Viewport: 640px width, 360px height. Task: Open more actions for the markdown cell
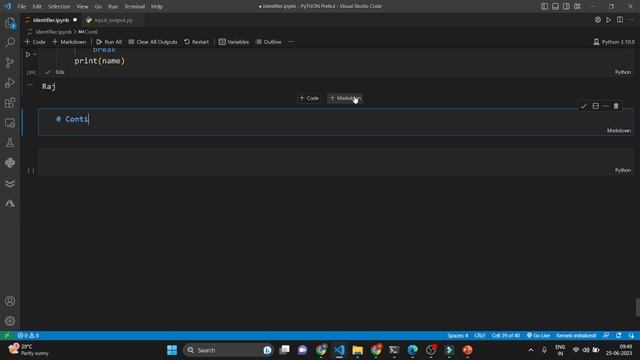click(606, 106)
